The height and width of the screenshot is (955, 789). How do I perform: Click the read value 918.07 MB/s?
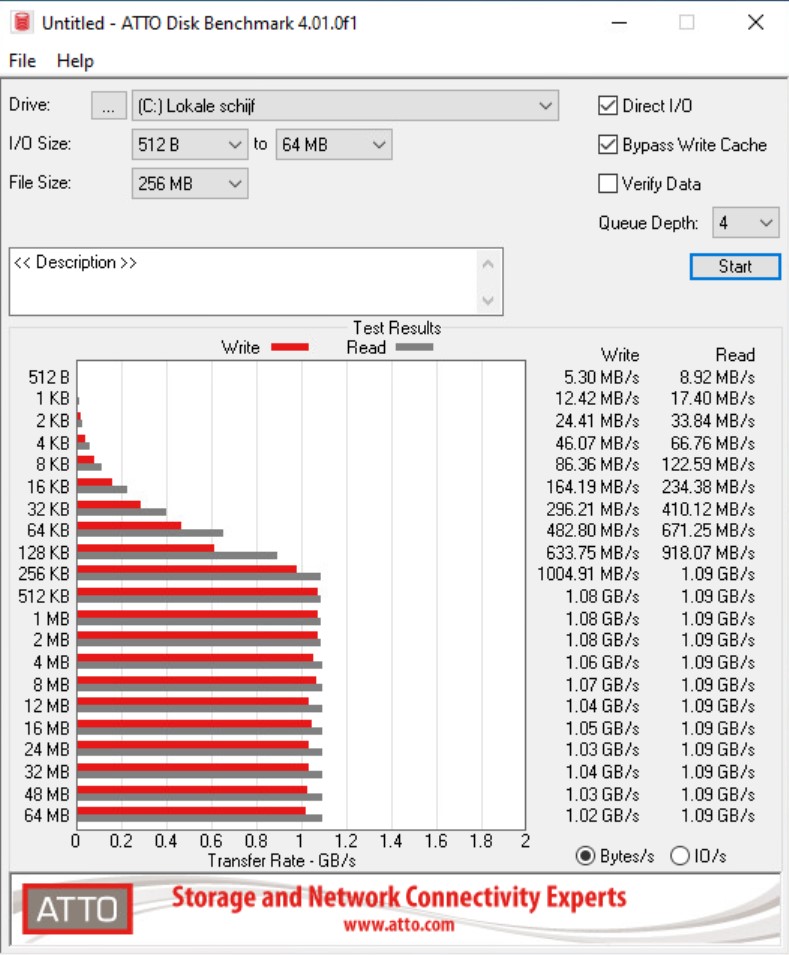pyautogui.click(x=708, y=553)
